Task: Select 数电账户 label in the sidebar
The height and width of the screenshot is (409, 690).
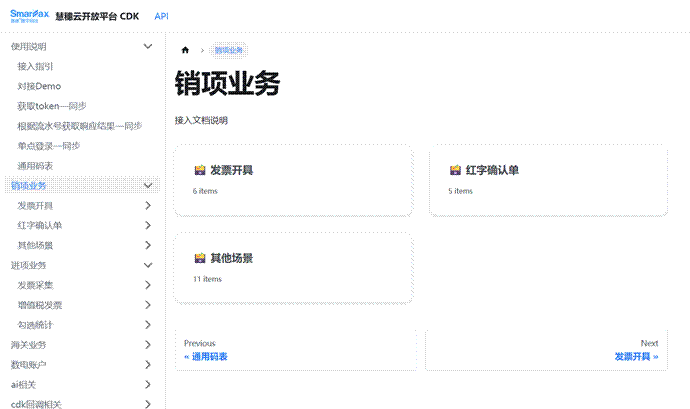Action: 29,365
